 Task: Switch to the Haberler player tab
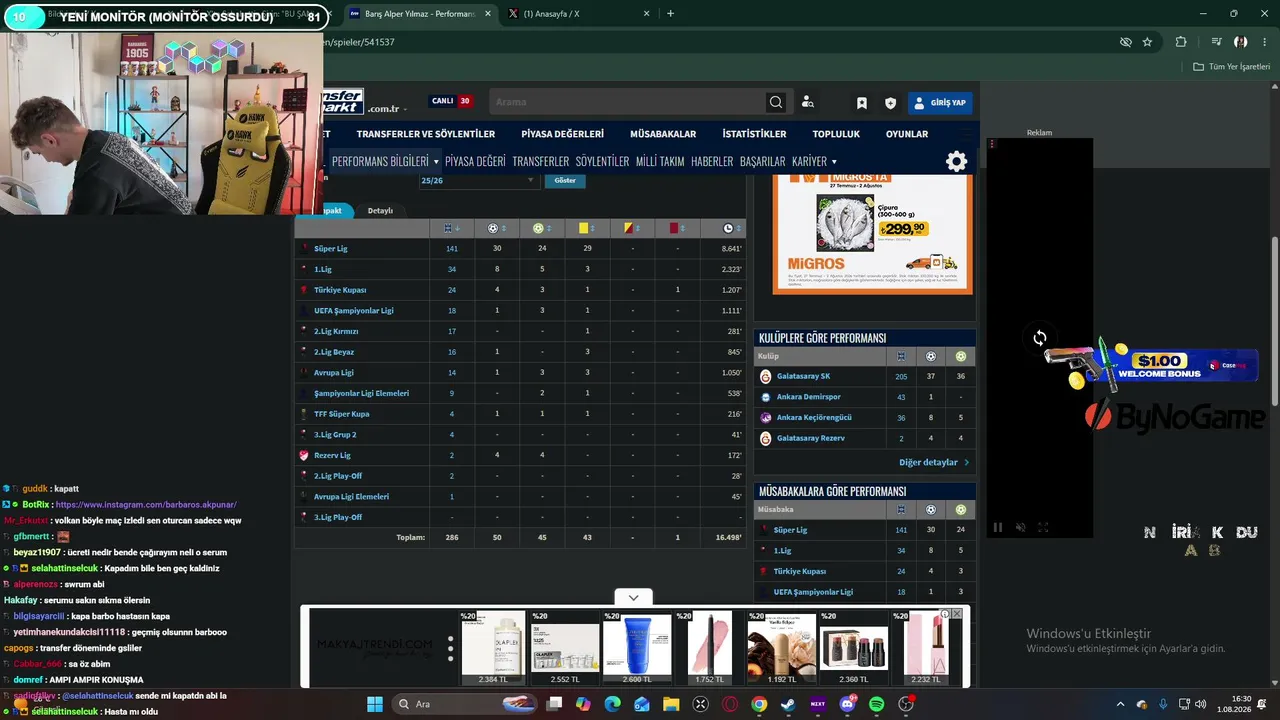[x=712, y=162]
